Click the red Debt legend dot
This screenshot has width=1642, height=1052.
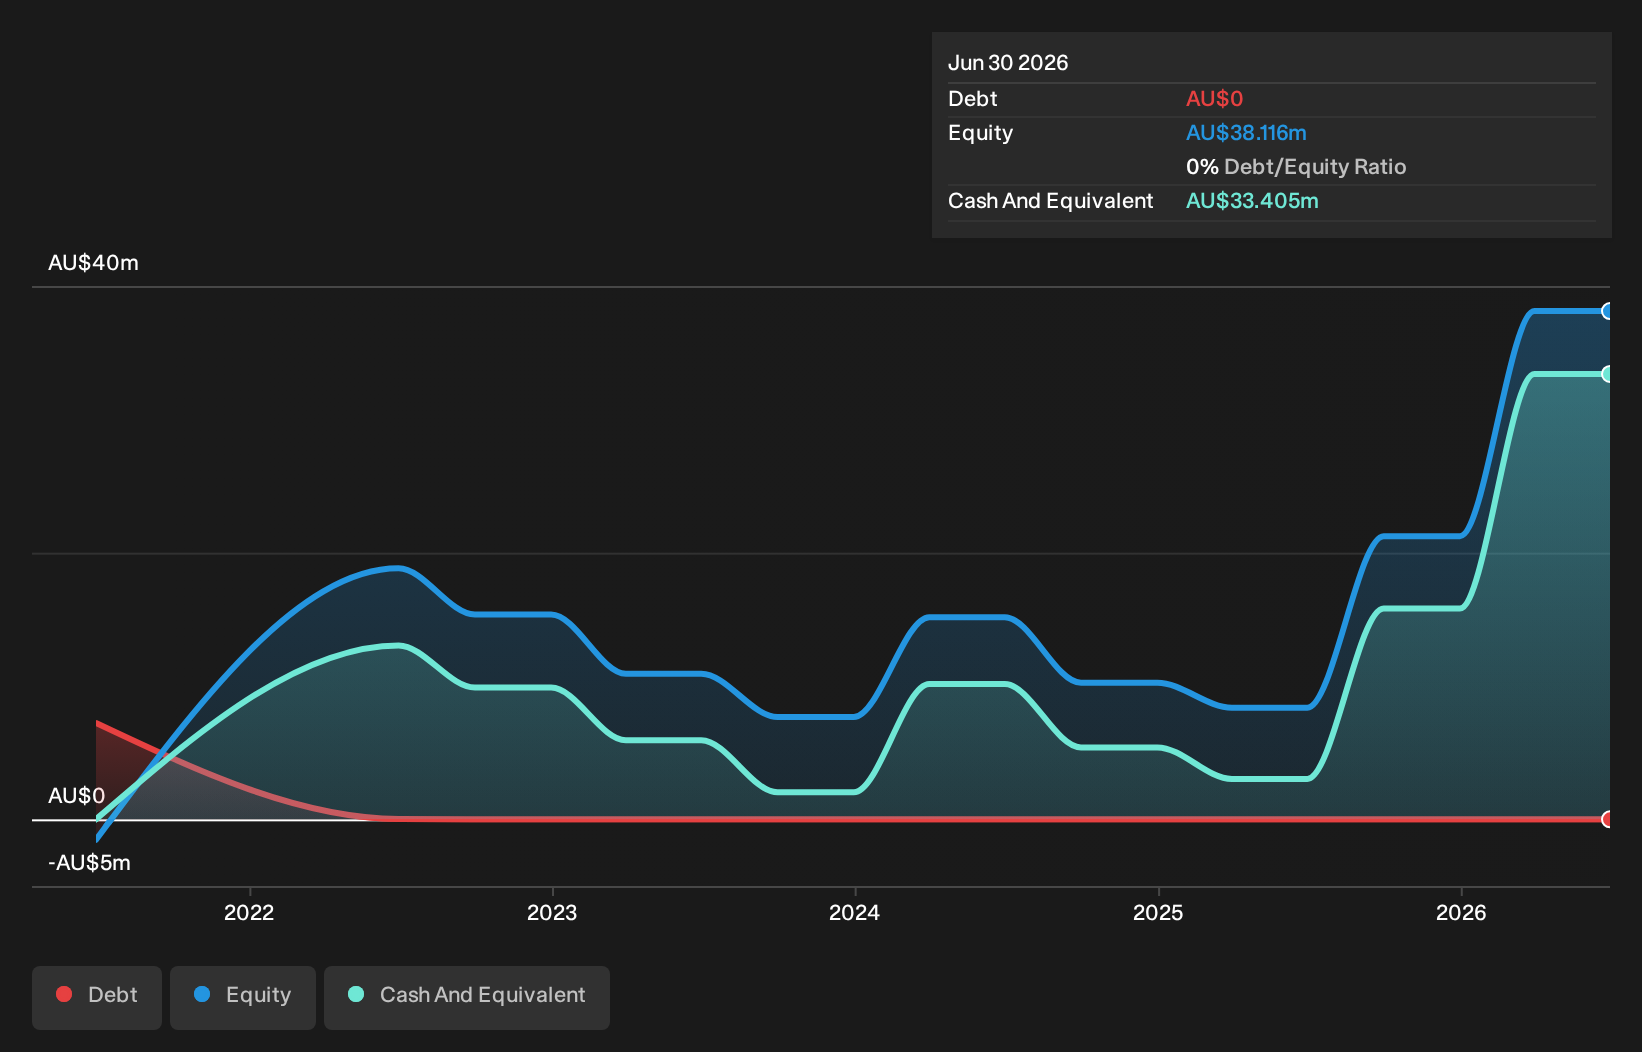tap(64, 994)
